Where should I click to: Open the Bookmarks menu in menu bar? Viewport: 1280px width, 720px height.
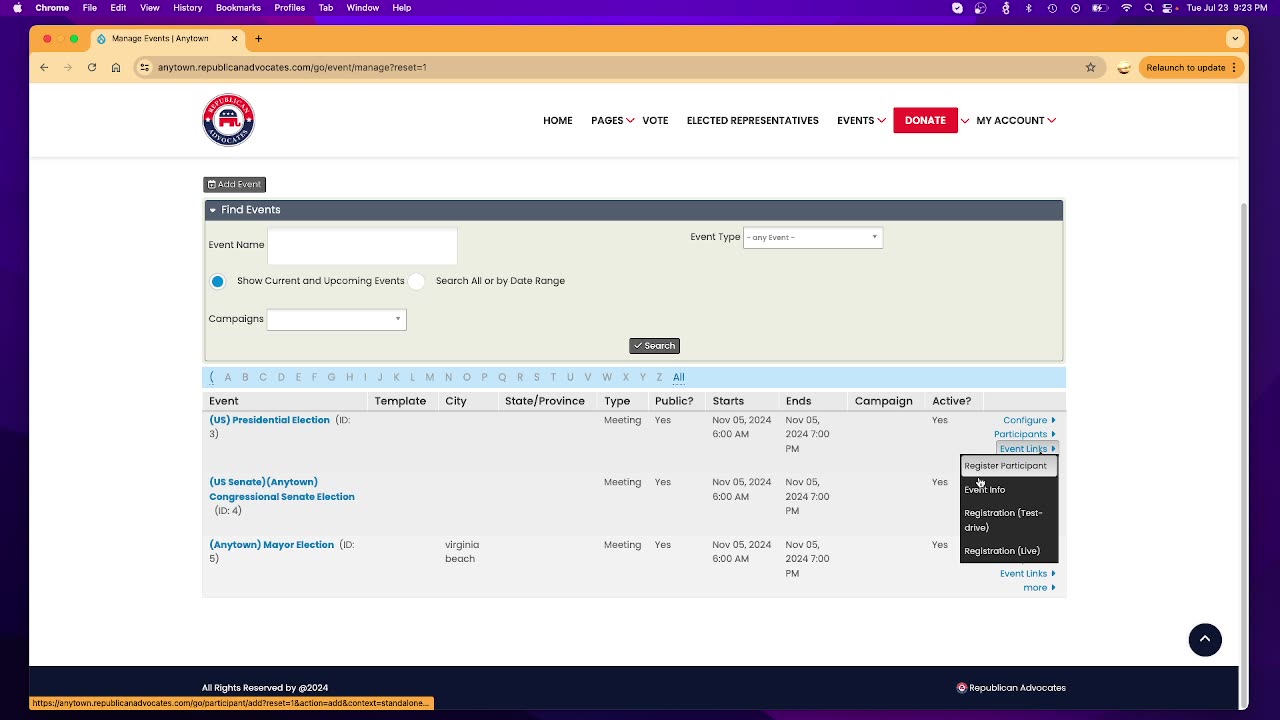238,8
